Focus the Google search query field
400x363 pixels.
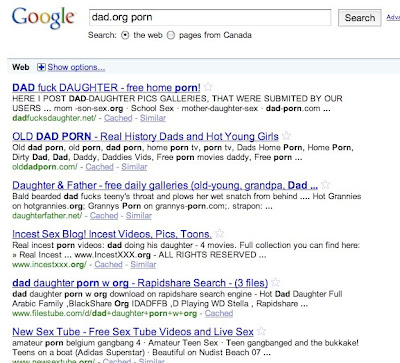210,17
